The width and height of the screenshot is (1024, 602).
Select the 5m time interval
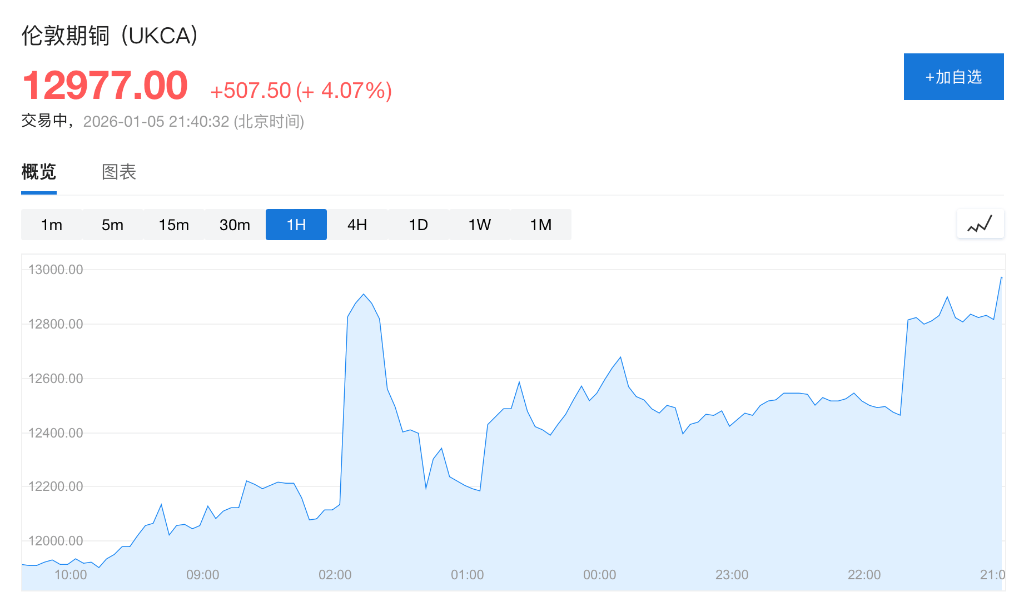coord(113,225)
